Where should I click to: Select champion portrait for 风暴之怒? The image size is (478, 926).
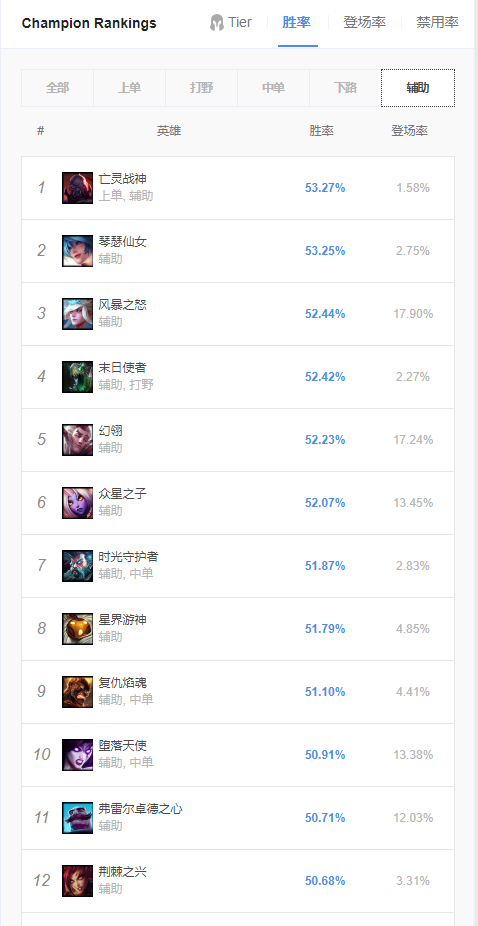(x=77, y=314)
